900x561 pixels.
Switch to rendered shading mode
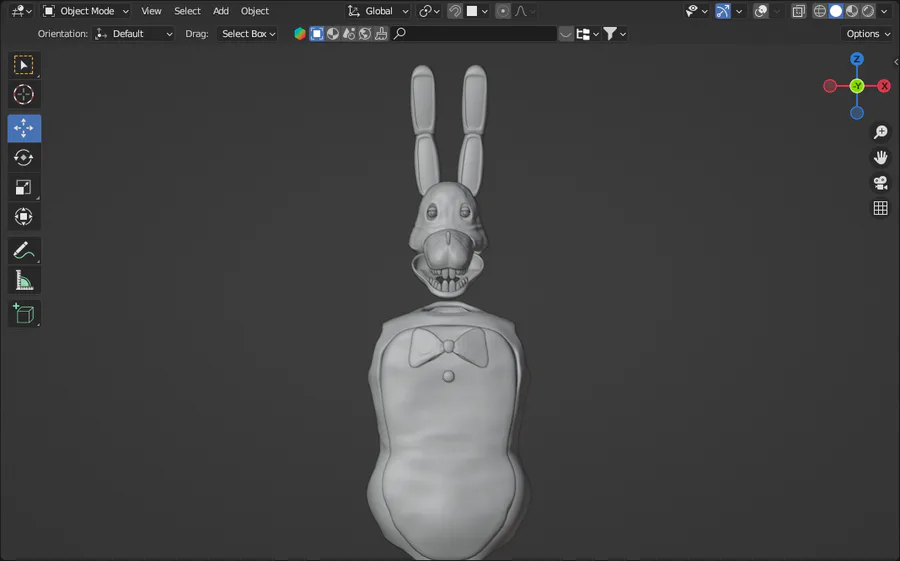868,11
